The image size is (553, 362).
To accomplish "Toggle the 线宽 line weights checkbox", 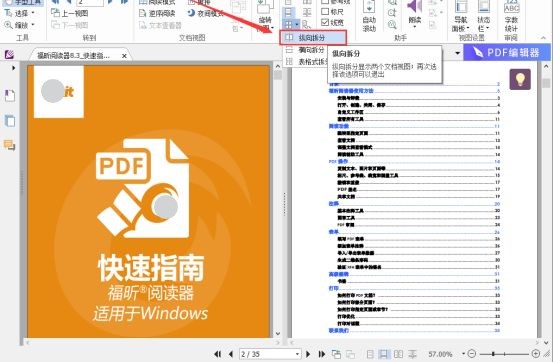I will coord(332,22).
